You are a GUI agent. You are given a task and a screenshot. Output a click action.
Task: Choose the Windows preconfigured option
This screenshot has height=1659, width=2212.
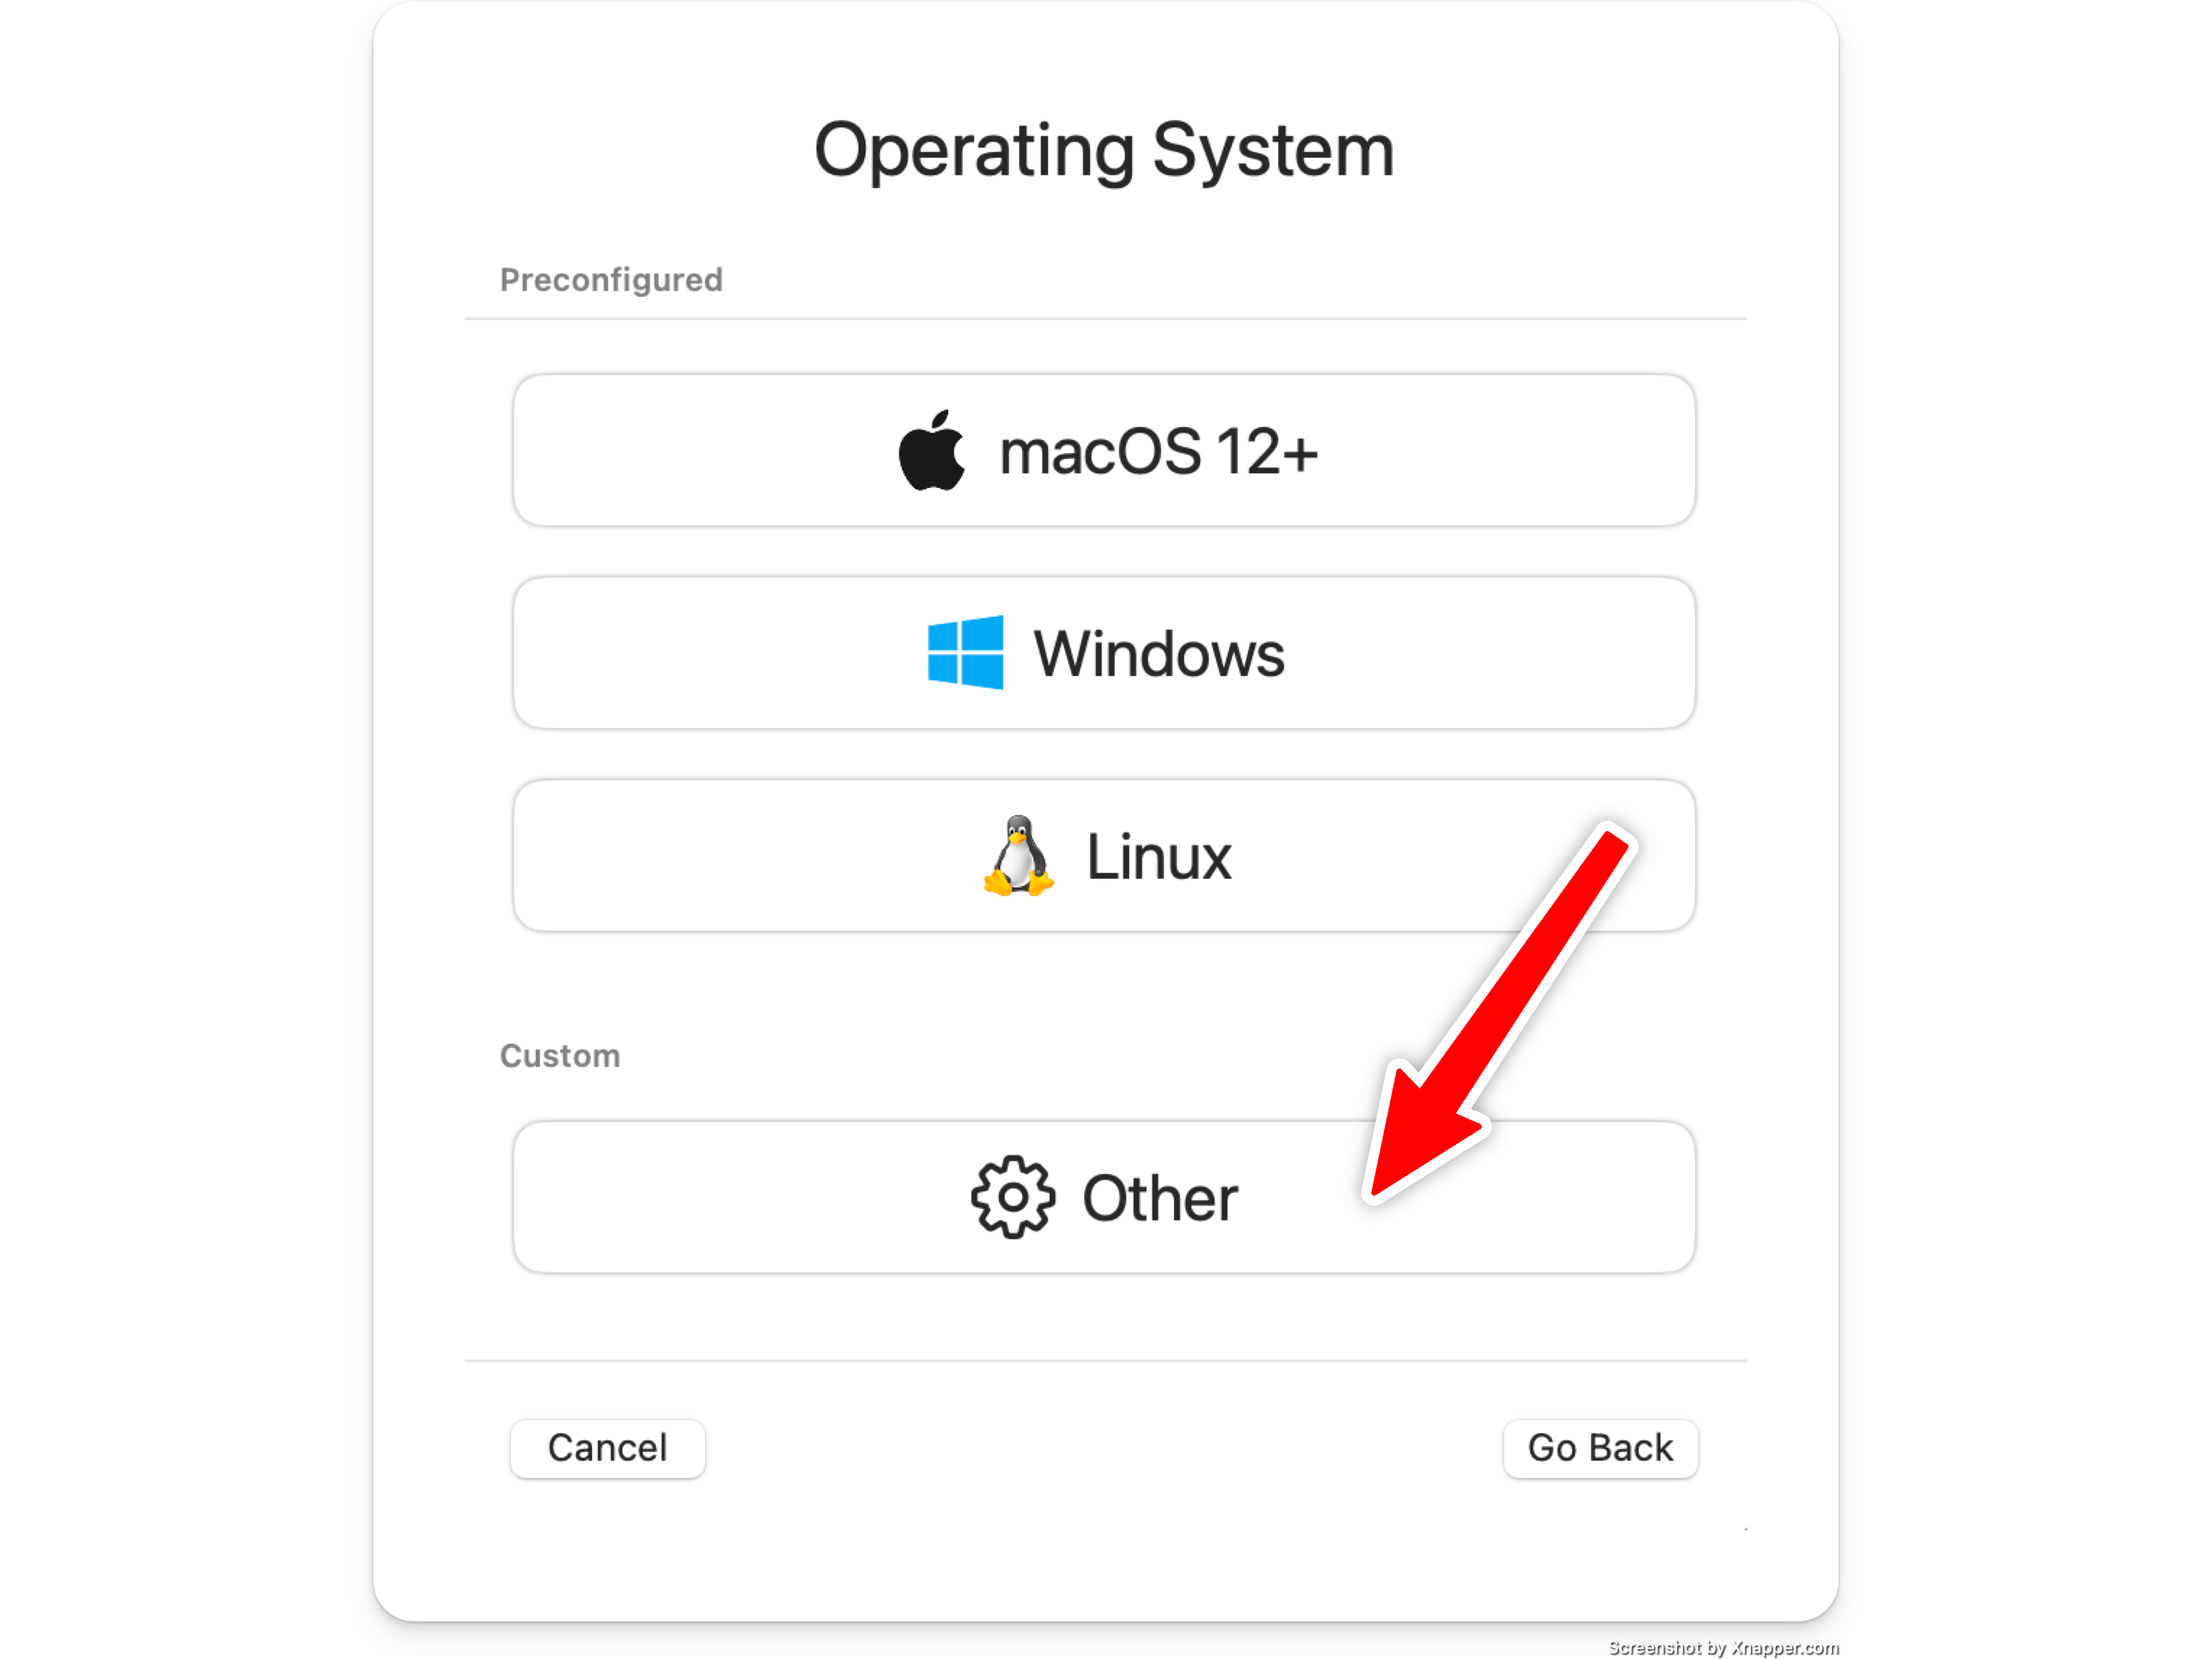coord(1104,652)
